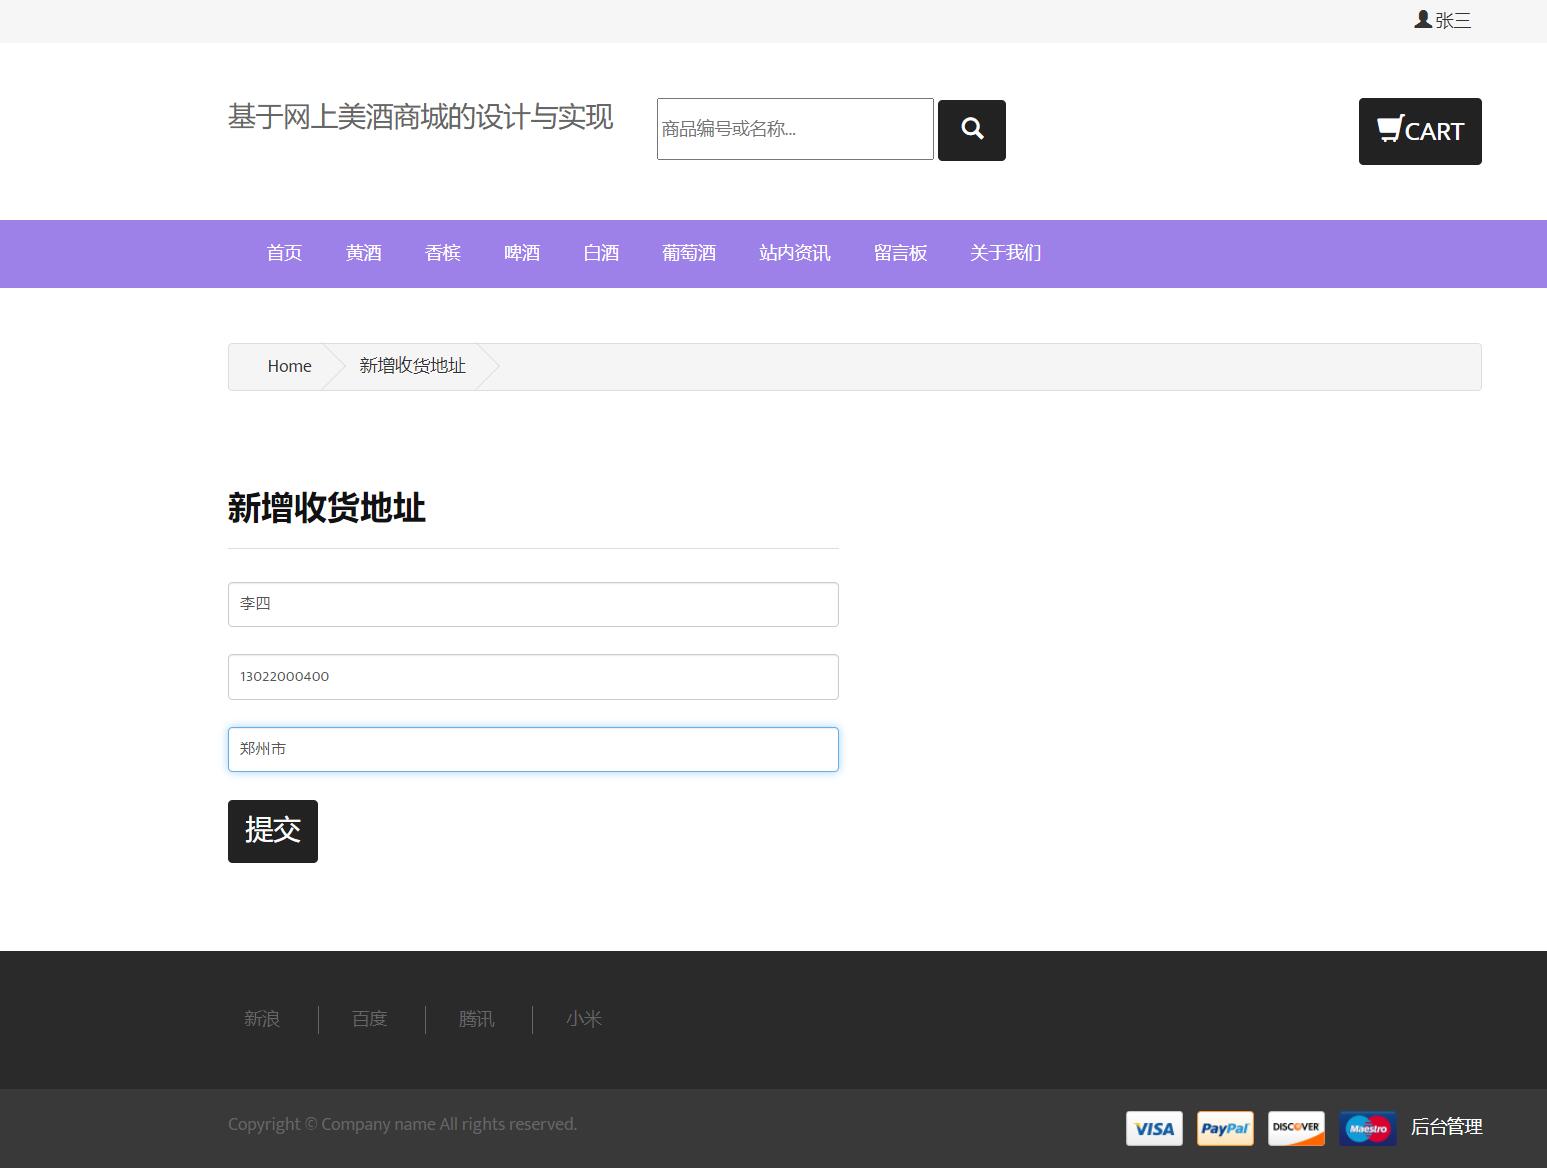
Task: Open the 关于我们 page
Action: [x=1005, y=253]
